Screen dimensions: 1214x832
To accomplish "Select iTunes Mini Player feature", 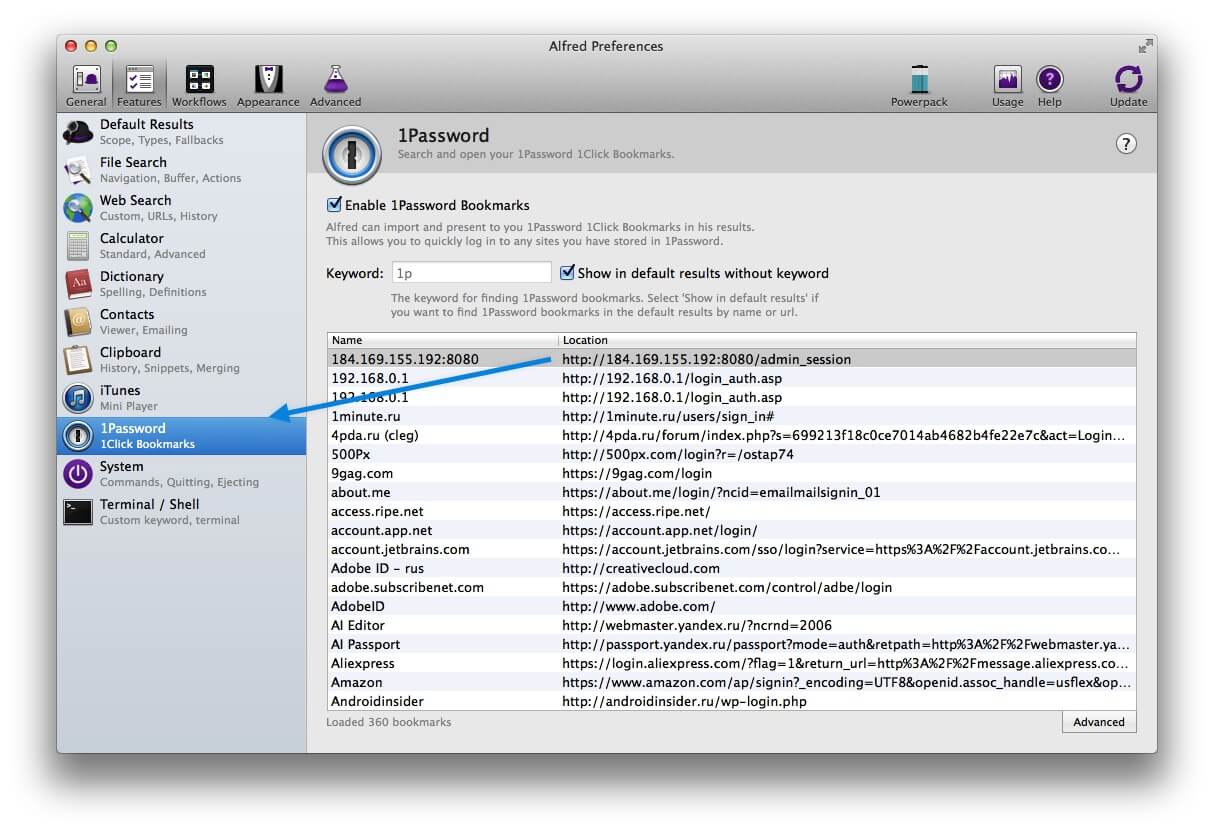I will pos(181,398).
